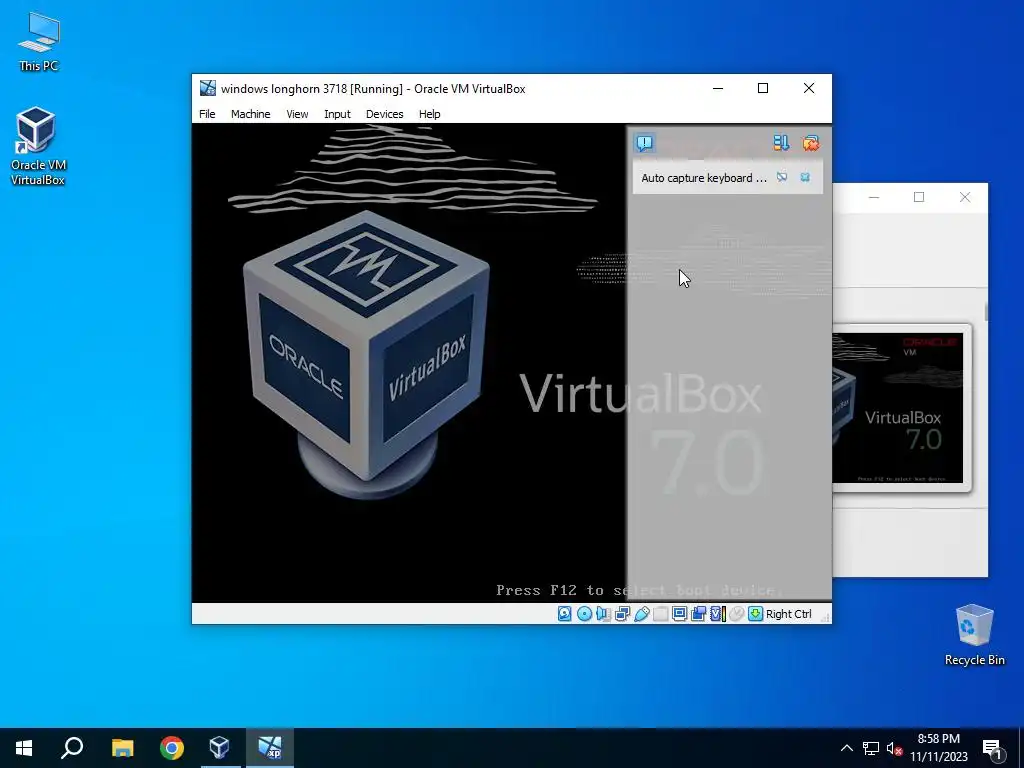Click the Right Ctrl host key label
This screenshot has width=1024, height=768.
788,614
